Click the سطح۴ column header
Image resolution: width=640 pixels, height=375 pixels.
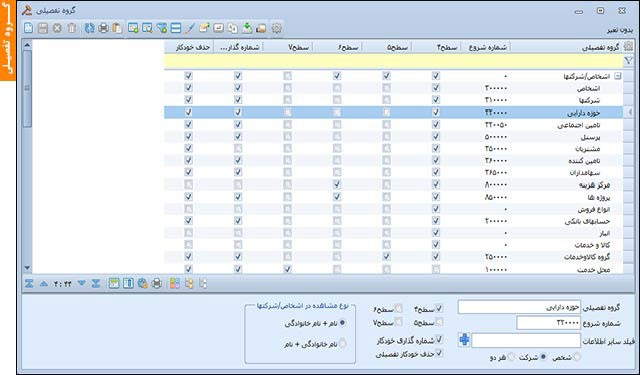(x=436, y=47)
